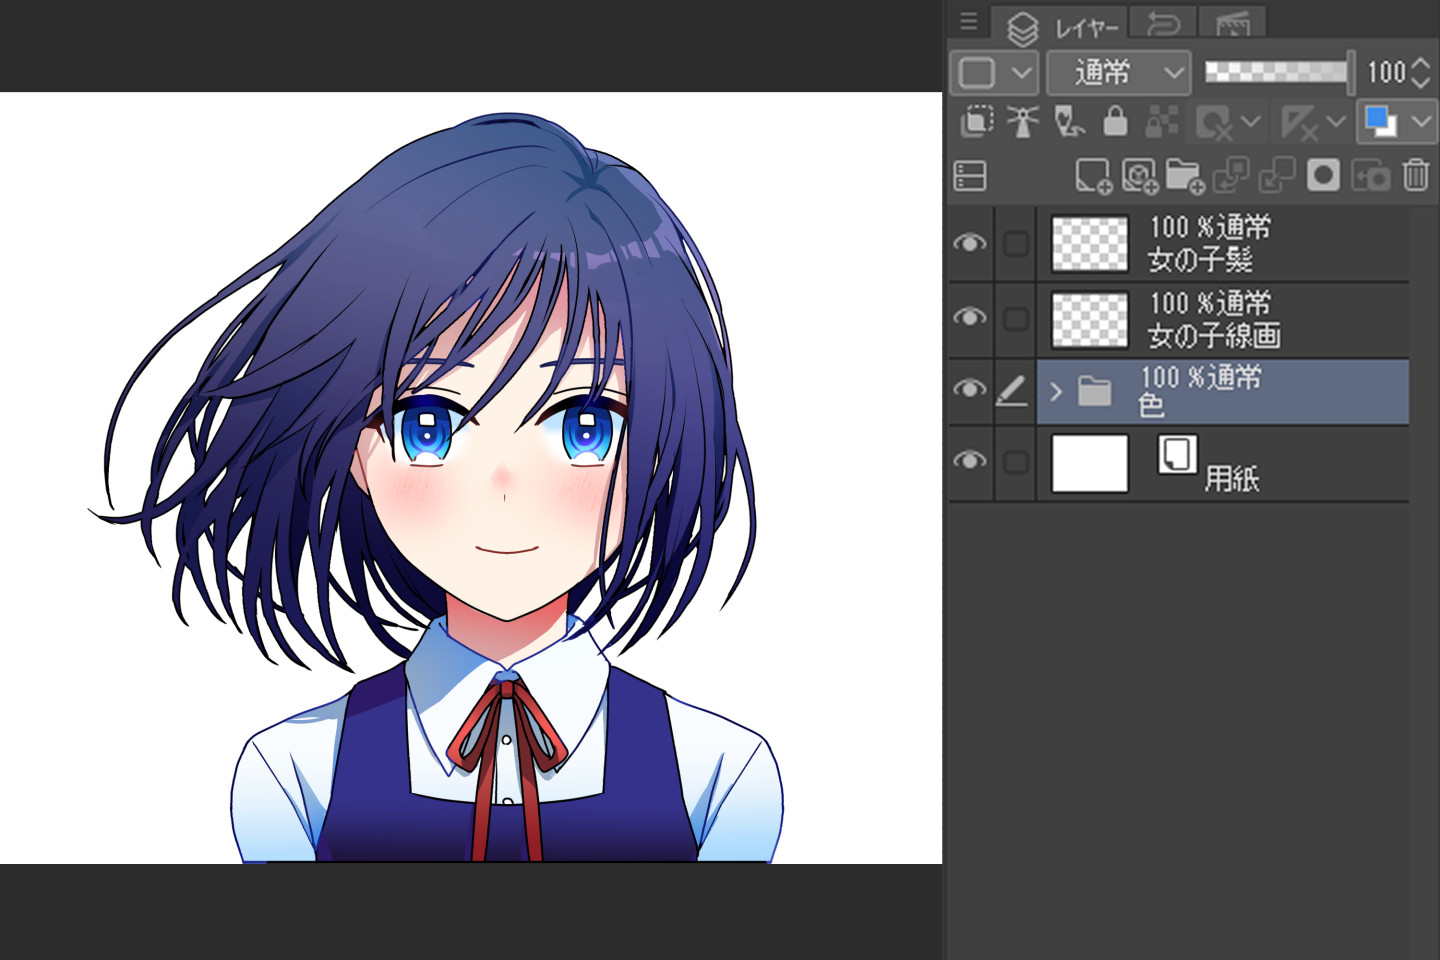This screenshot has height=960, width=1440.
Task: Open the 通常 blending mode dropdown
Action: (x=1118, y=72)
